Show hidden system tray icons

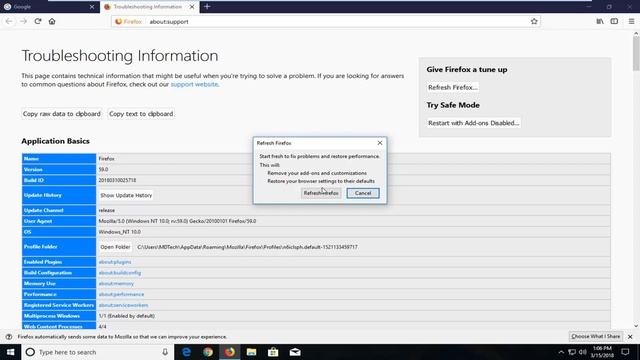coord(561,352)
